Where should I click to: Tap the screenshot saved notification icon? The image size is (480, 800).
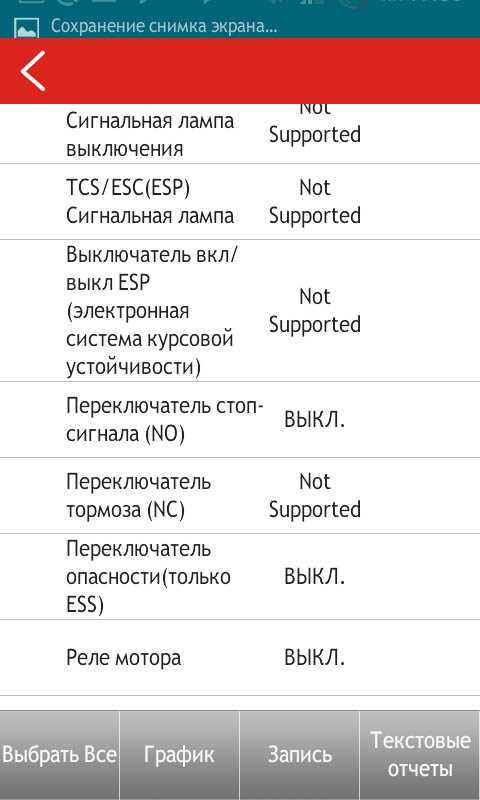(26, 29)
